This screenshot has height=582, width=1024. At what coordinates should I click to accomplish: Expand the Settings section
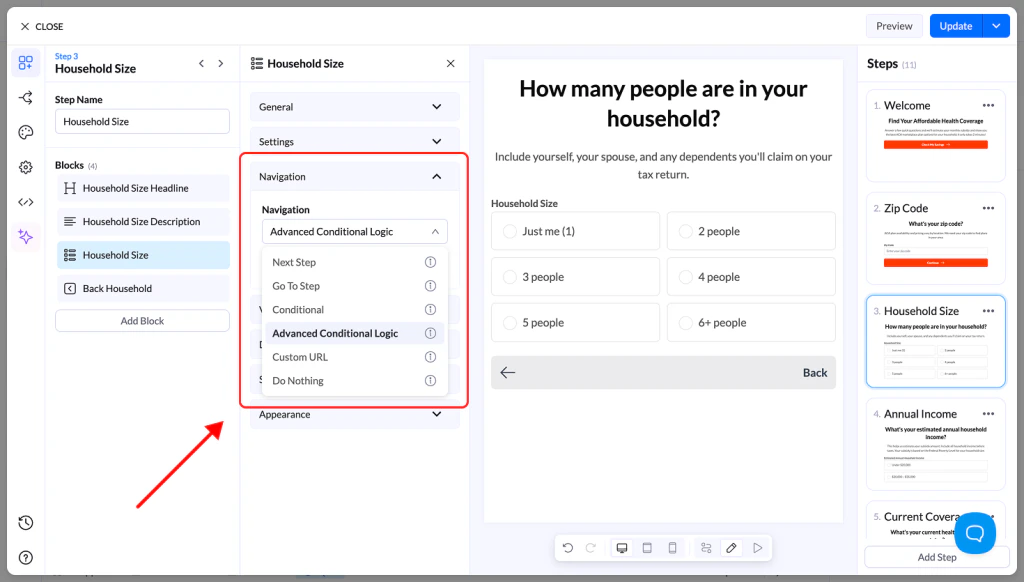point(355,141)
